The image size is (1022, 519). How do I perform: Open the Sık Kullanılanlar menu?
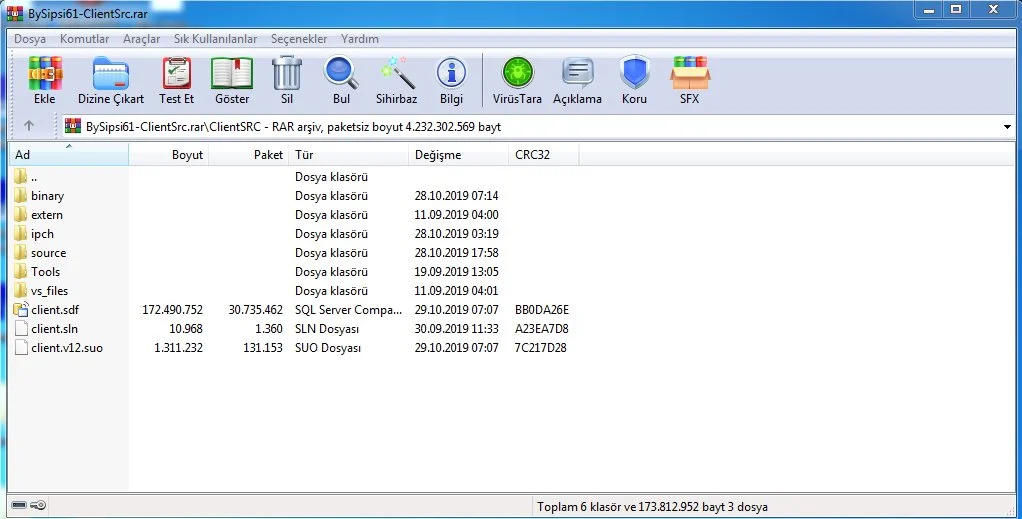pyautogui.click(x=215, y=39)
